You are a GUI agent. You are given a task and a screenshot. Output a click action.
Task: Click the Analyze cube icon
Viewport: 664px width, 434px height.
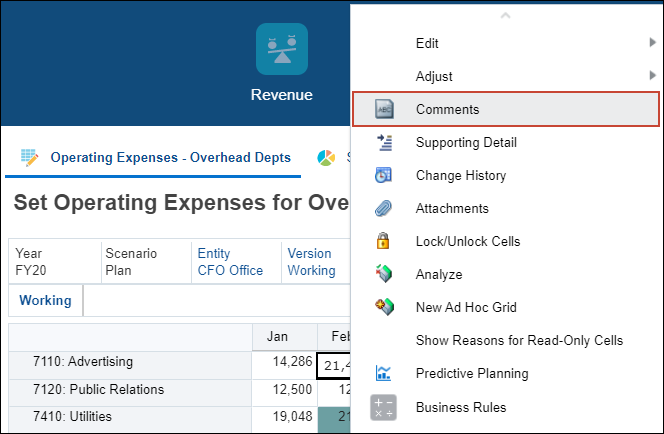384,274
